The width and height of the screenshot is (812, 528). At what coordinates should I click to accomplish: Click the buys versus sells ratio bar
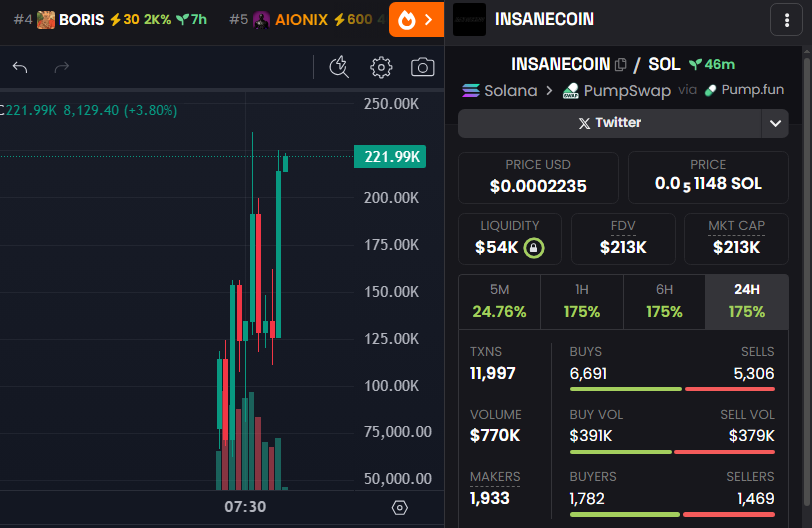pos(672,389)
